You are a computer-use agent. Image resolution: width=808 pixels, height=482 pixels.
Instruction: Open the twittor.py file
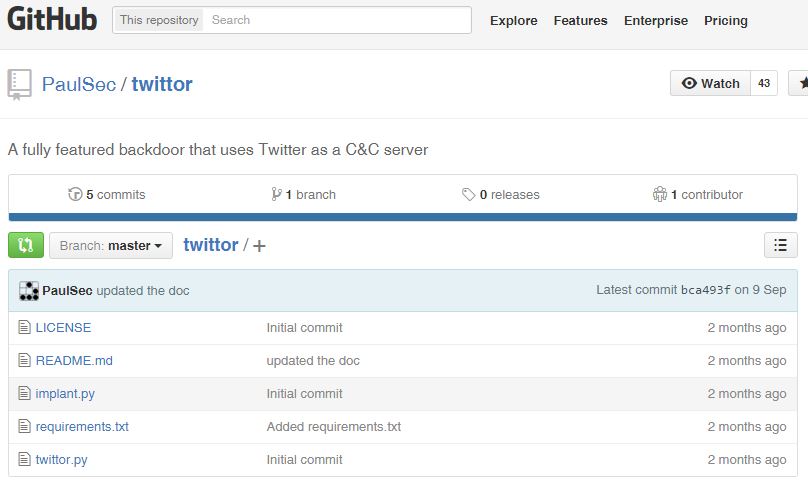pos(61,460)
